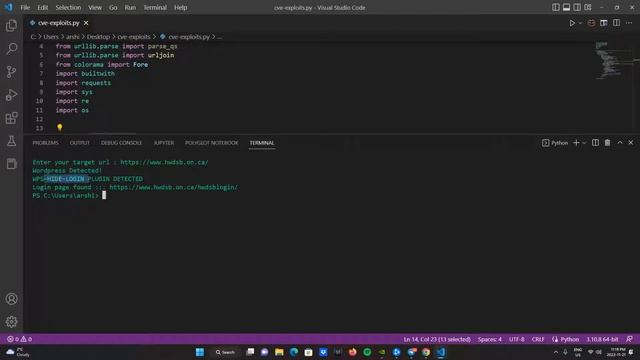Open the Windows Start menu
Image resolution: width=640 pixels, height=360 pixels.
(x=200, y=352)
